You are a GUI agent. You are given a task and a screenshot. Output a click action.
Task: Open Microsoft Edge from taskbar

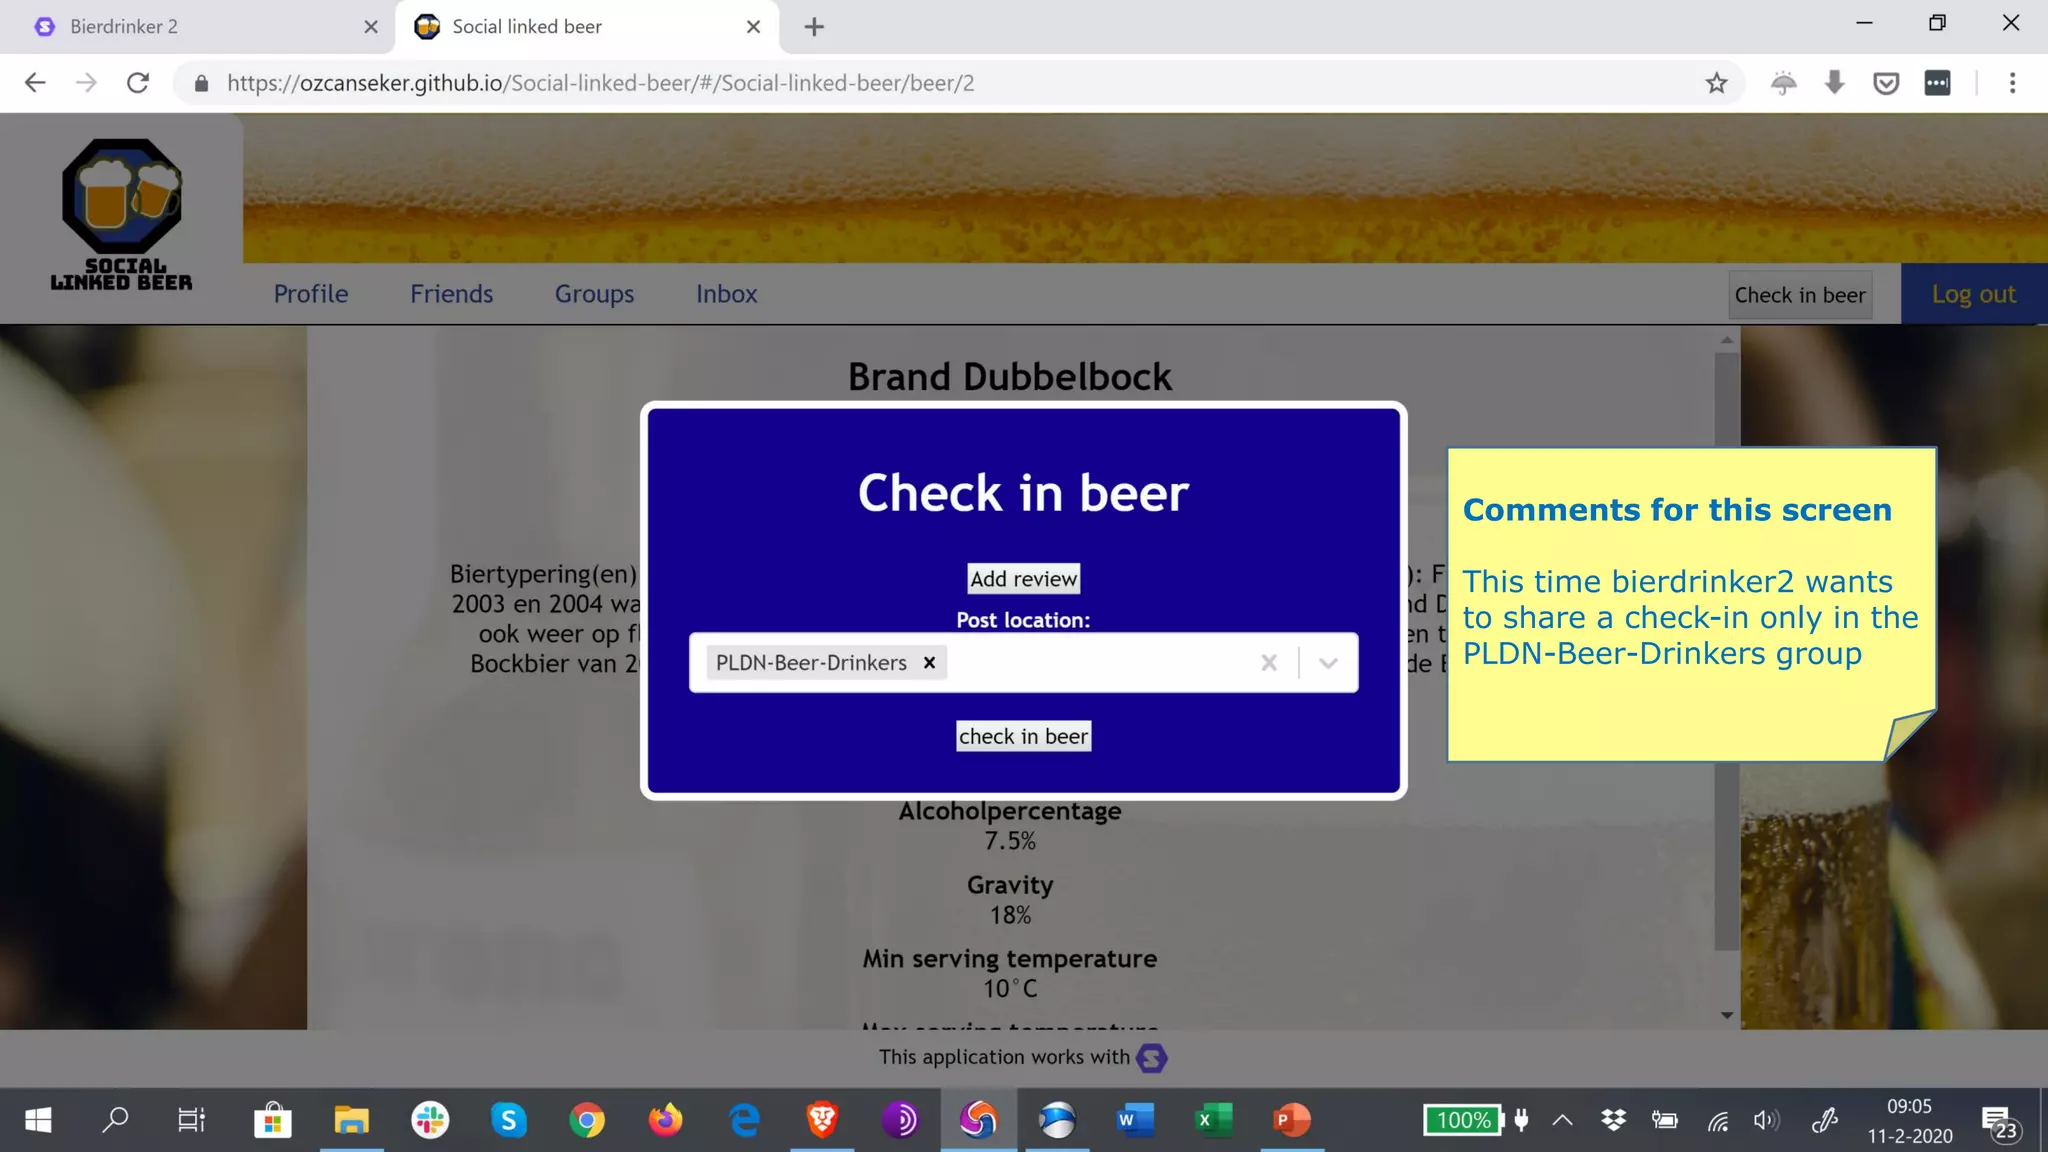(x=744, y=1120)
